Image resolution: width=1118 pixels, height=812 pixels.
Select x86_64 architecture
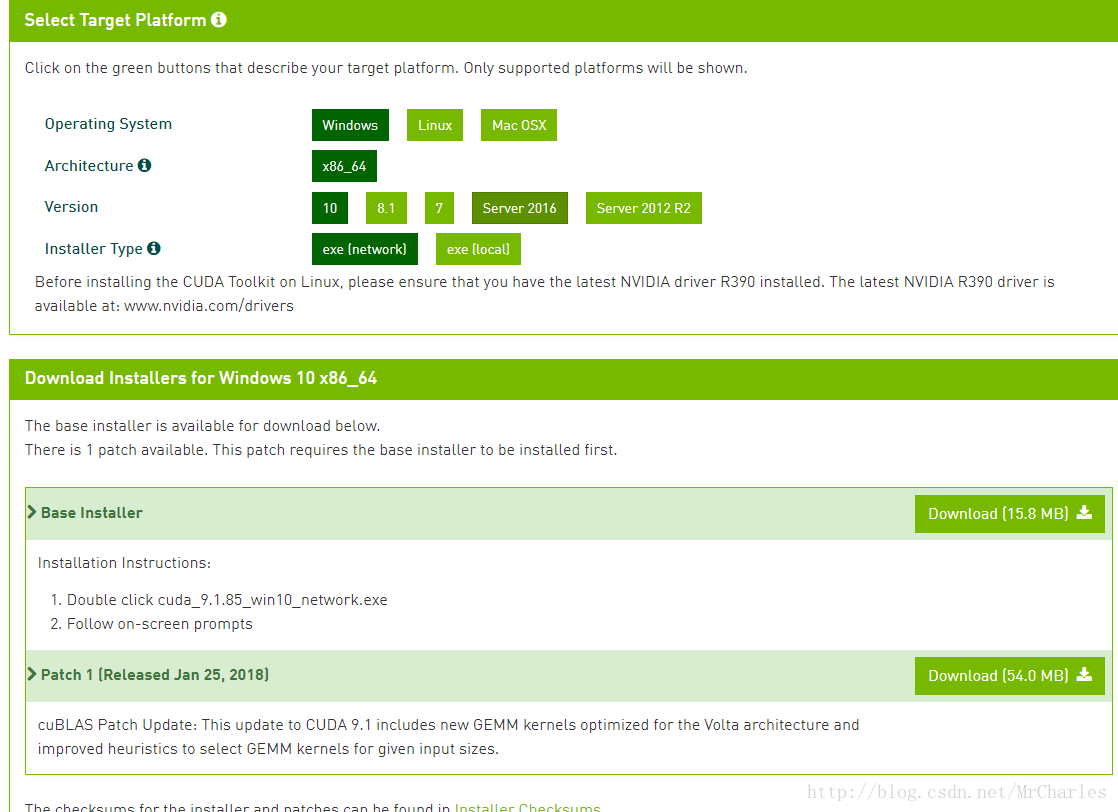click(x=344, y=166)
